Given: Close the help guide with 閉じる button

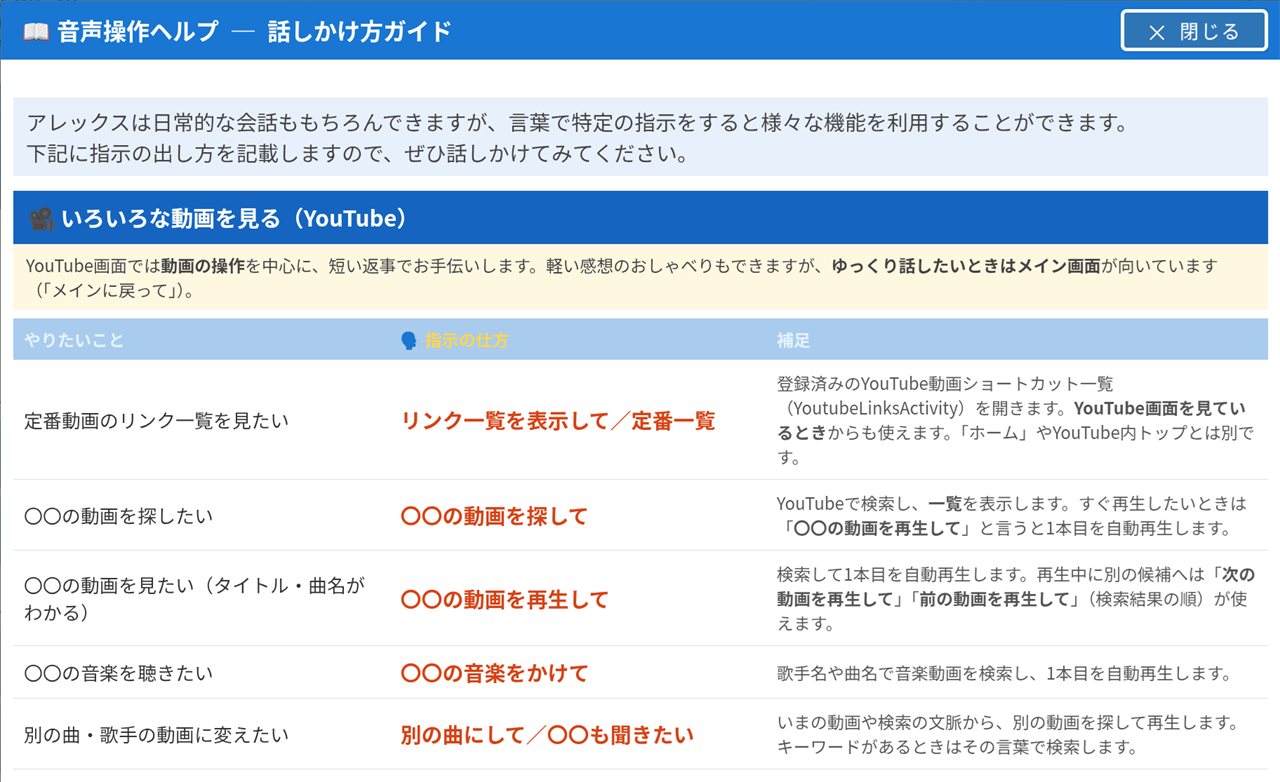Looking at the screenshot, I should (1195, 31).
